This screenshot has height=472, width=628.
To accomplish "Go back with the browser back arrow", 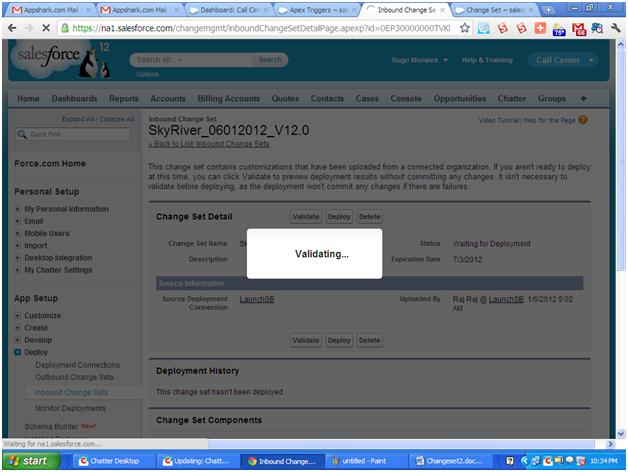I will 12,28.
